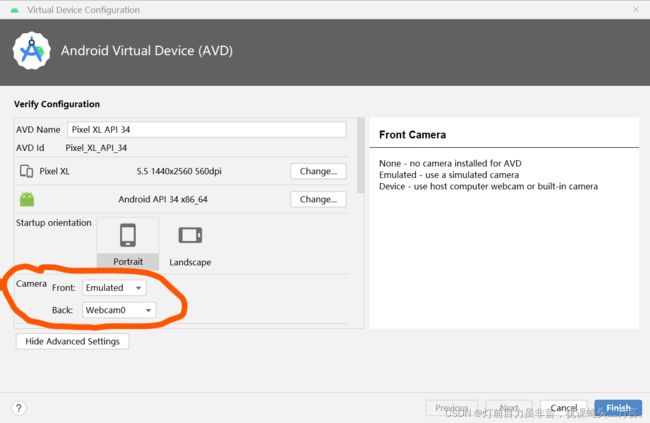This screenshot has height=423, width=650.
Task: Close the Virtual Device Configuration window
Action: coord(636,9)
